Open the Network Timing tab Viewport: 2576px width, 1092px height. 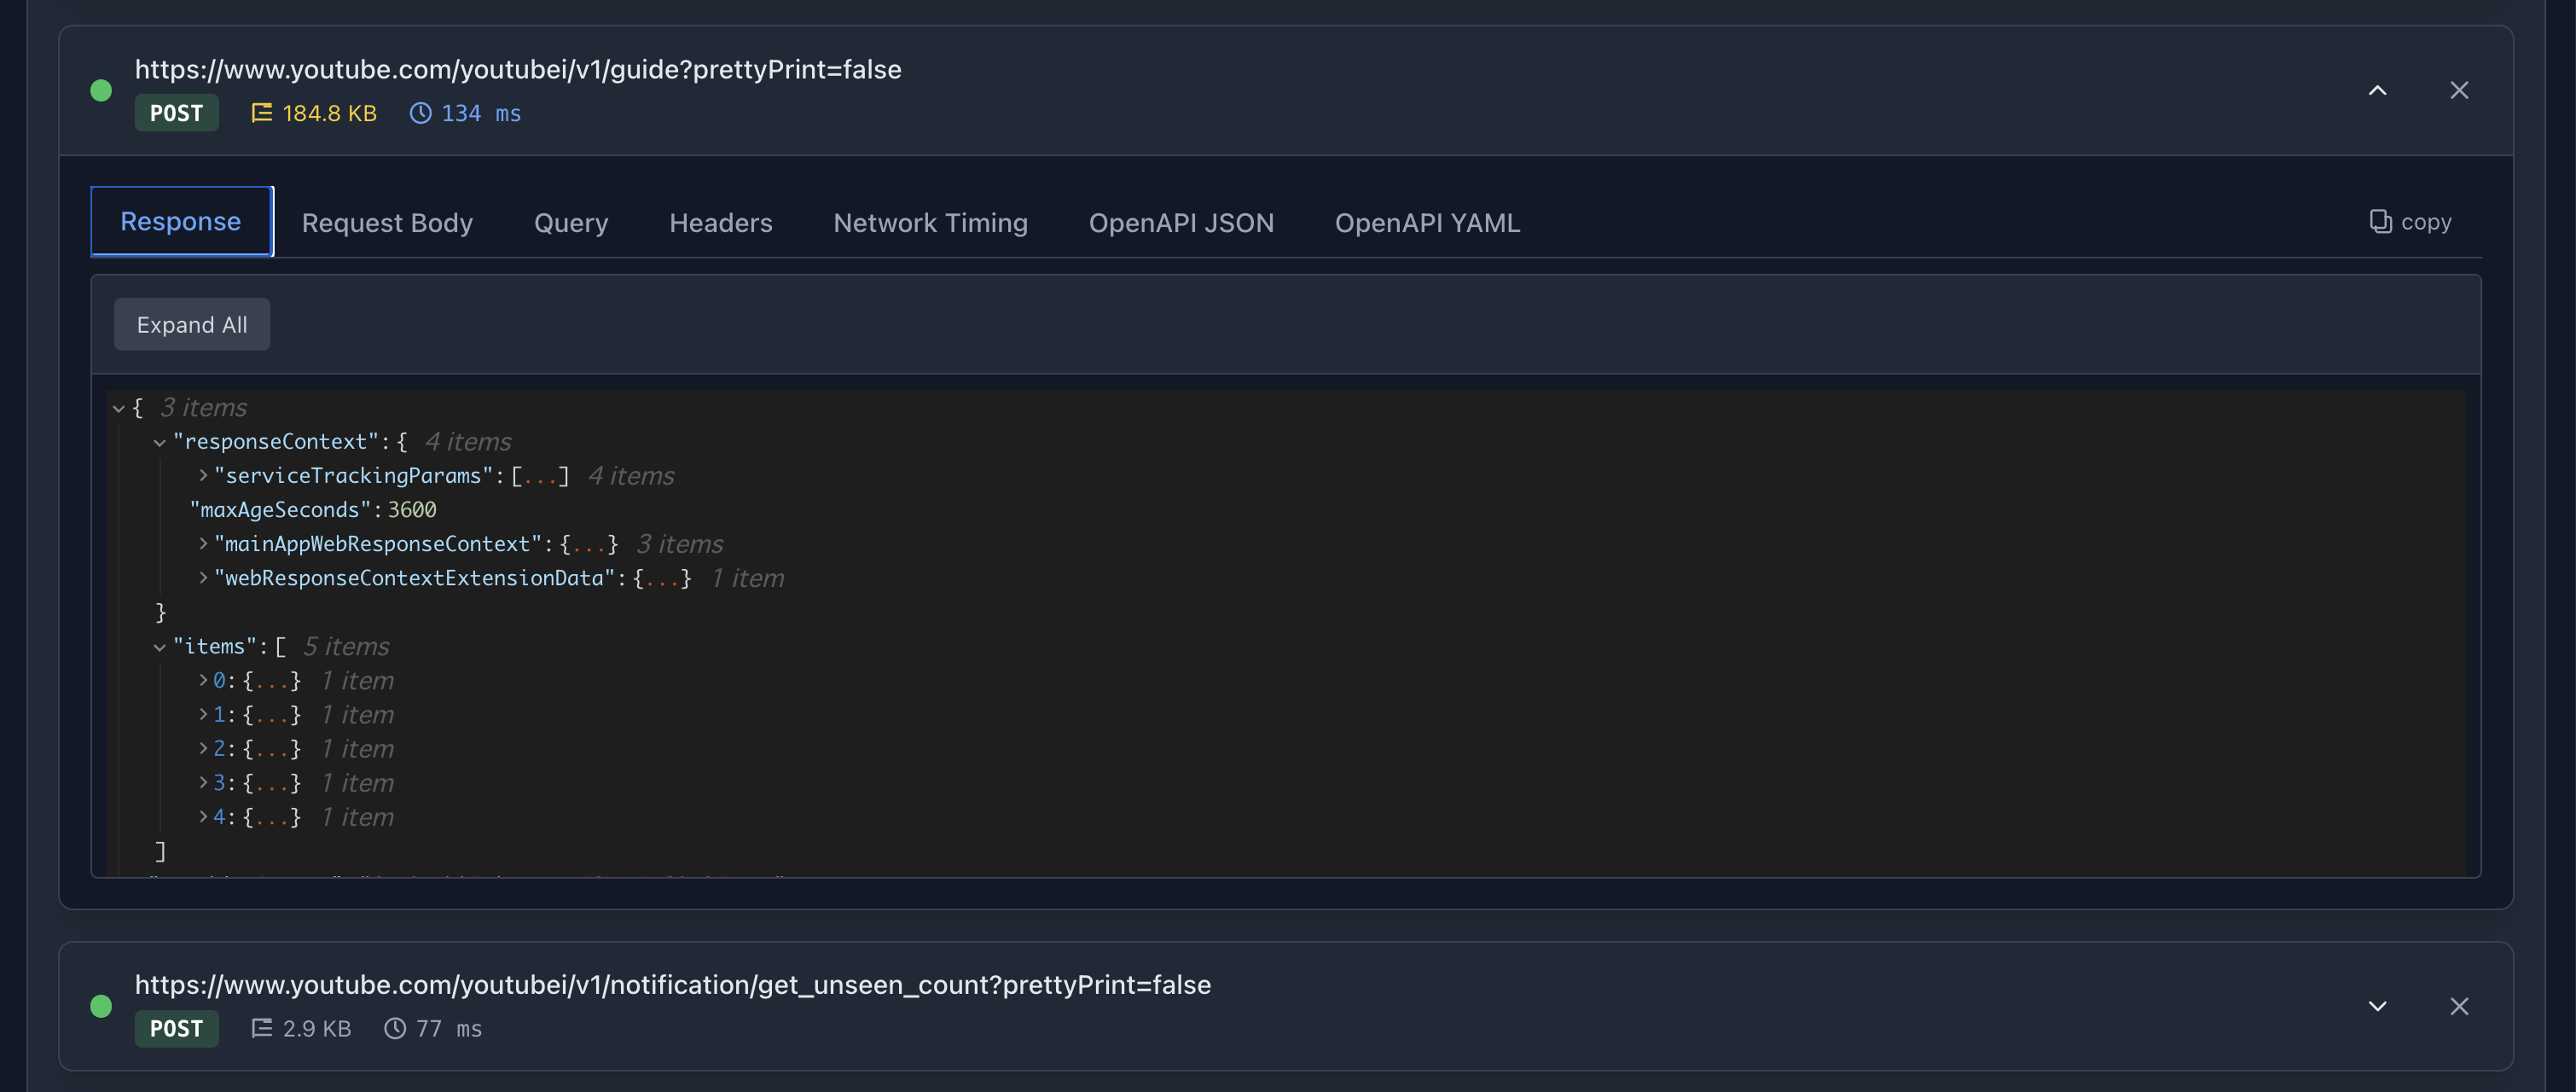930,222
